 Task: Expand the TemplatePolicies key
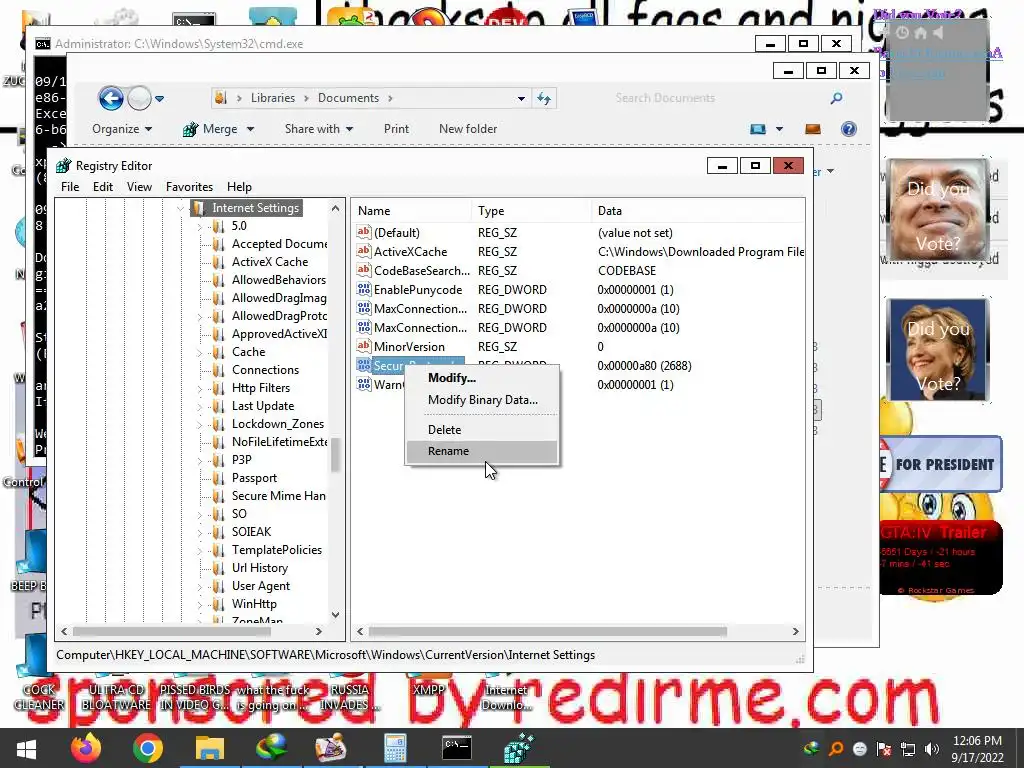tap(200, 551)
